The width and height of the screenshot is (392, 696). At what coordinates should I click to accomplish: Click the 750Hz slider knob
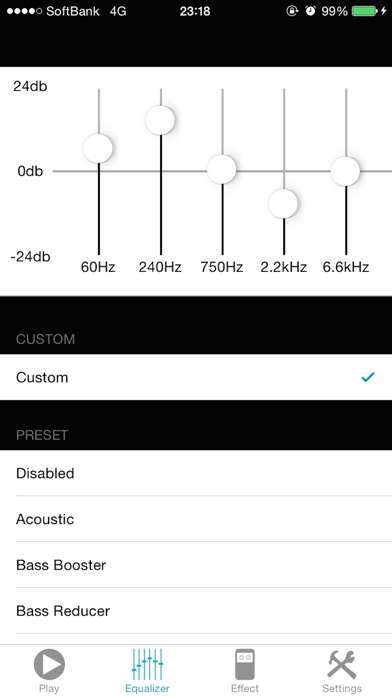pyautogui.click(x=222, y=169)
